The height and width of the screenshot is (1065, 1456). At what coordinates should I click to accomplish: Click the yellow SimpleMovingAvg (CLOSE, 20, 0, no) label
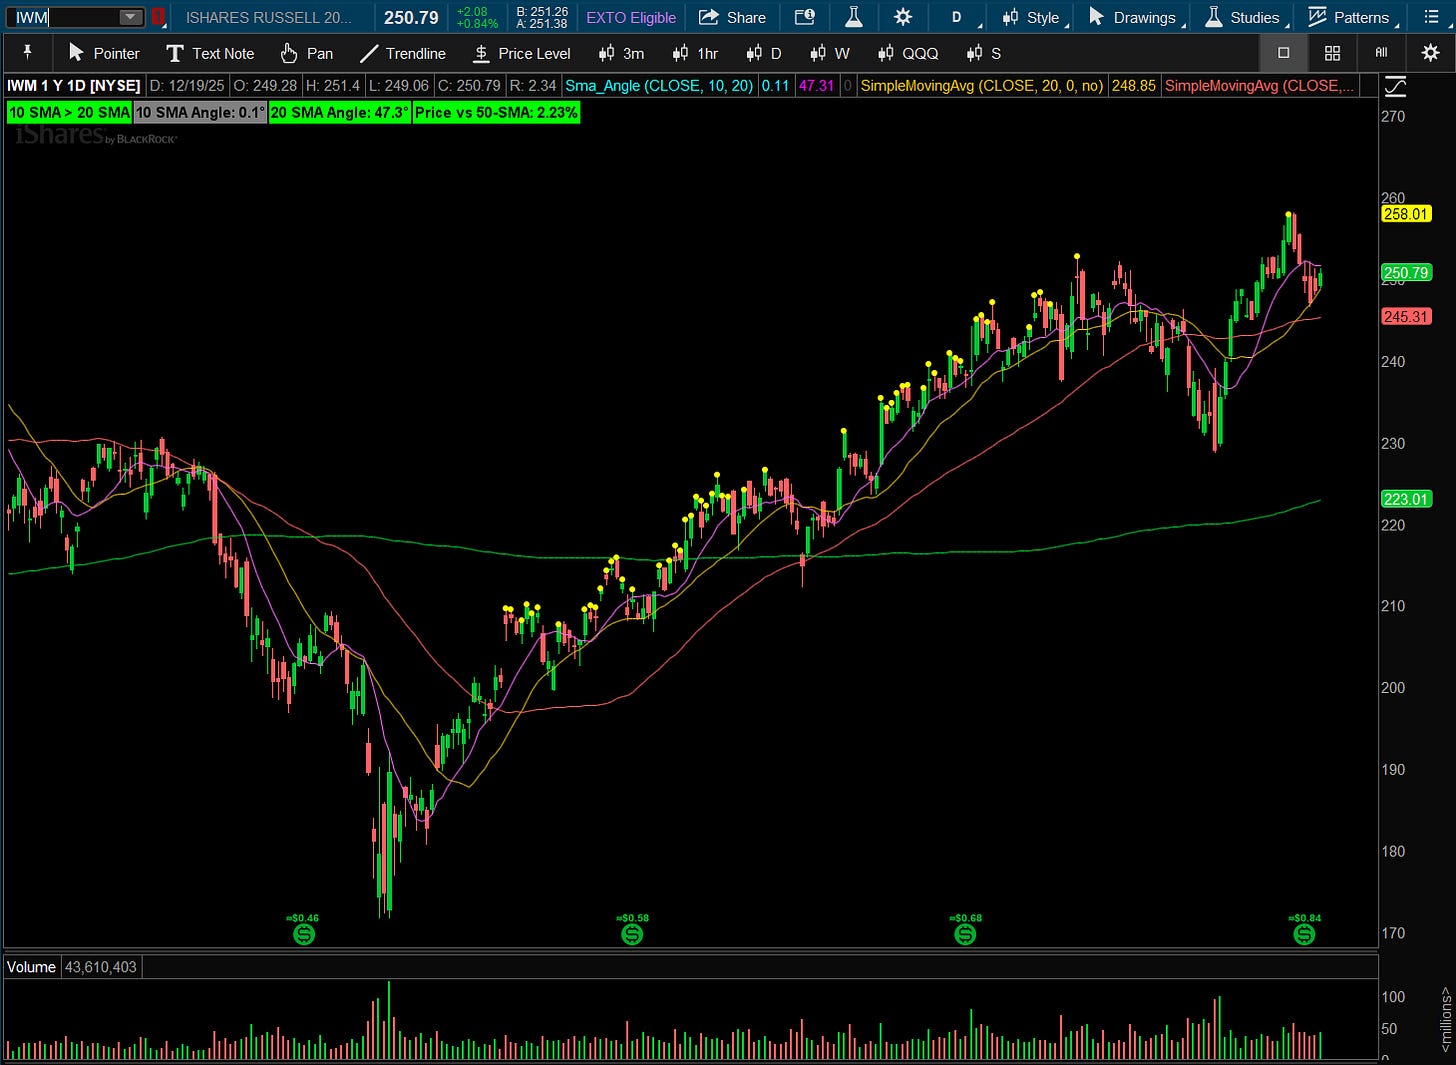[x=982, y=86]
